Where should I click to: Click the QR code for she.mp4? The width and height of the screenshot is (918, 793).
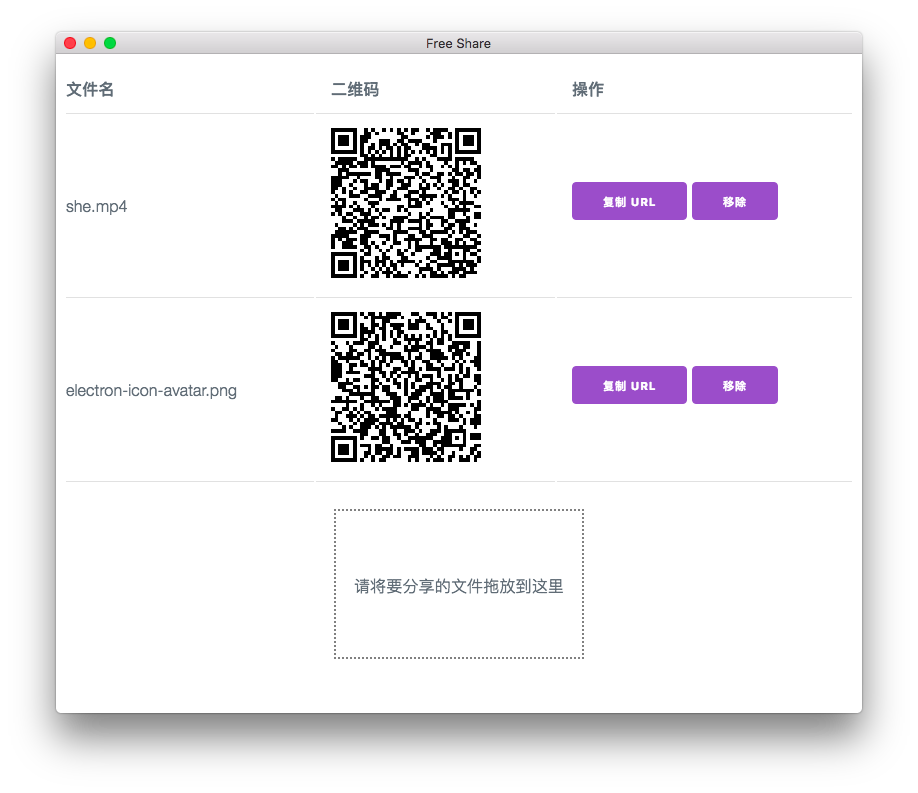coord(406,203)
